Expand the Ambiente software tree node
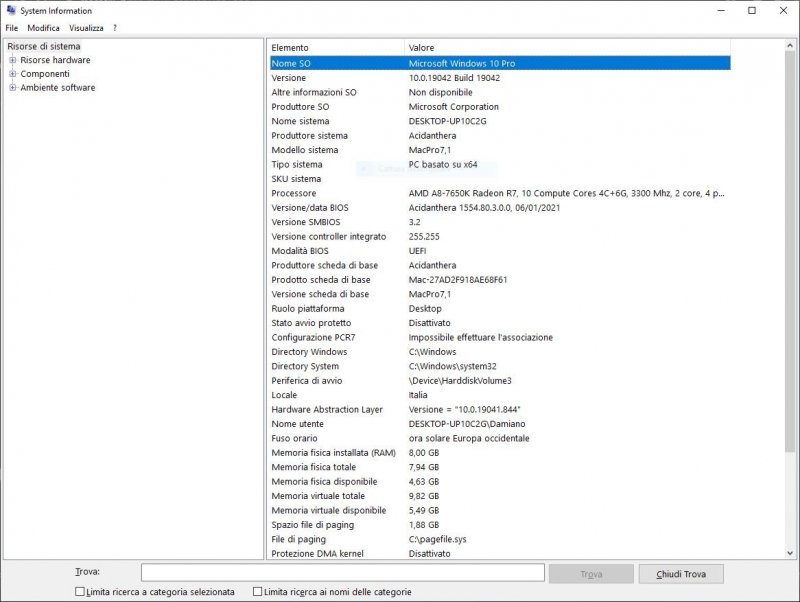Screen dimensions: 800x602 pos(13,88)
